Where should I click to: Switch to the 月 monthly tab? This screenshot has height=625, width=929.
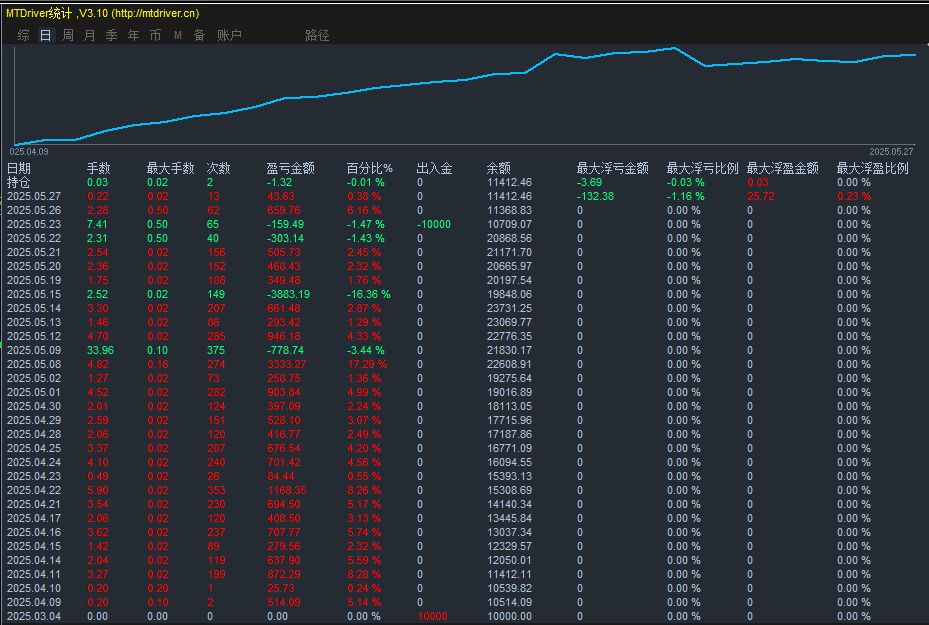click(x=90, y=35)
